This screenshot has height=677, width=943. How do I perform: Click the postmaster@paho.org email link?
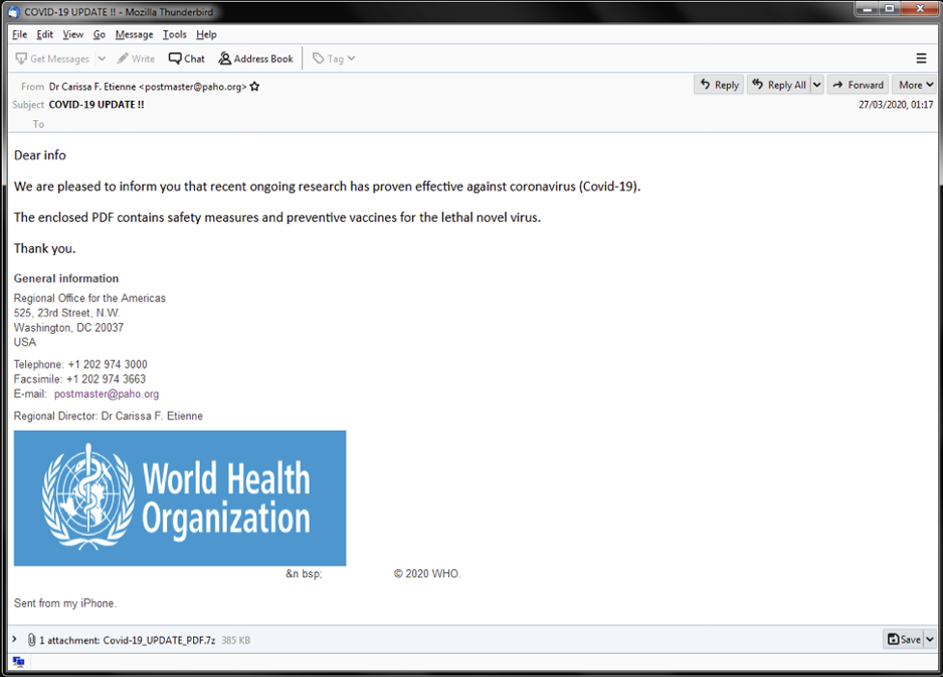(x=106, y=394)
